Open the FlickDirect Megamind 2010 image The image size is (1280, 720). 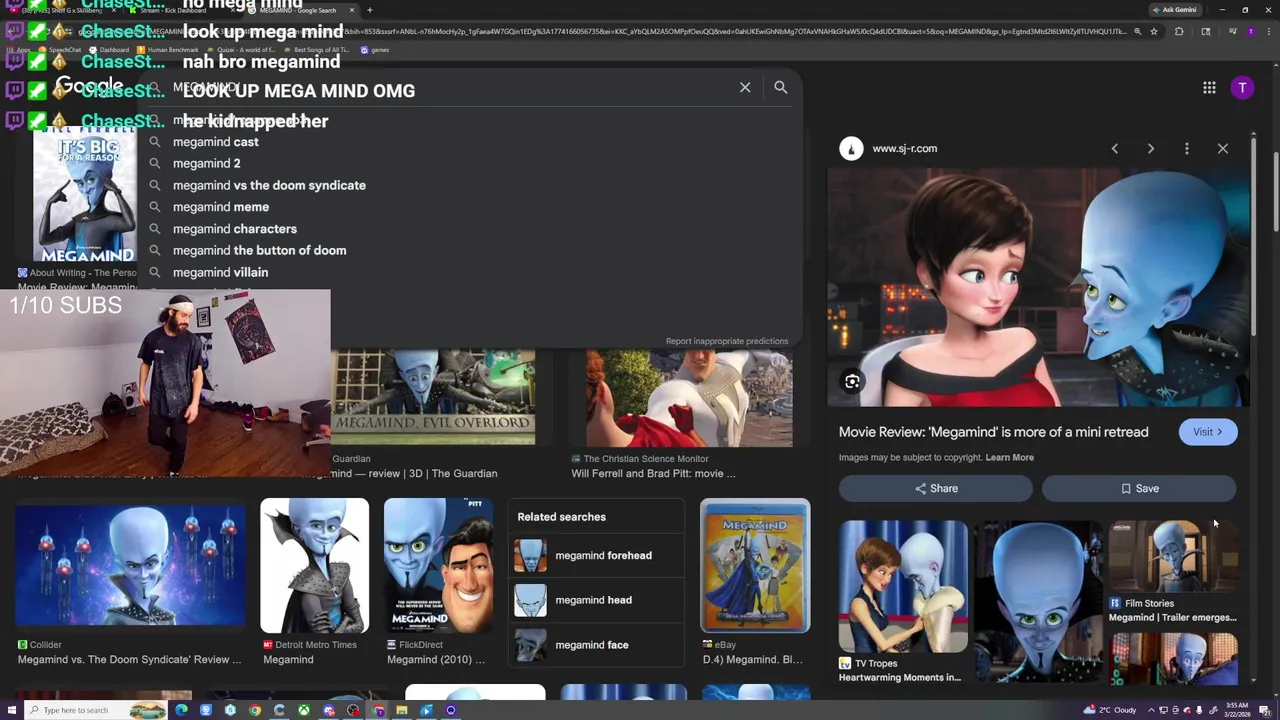coord(438,566)
